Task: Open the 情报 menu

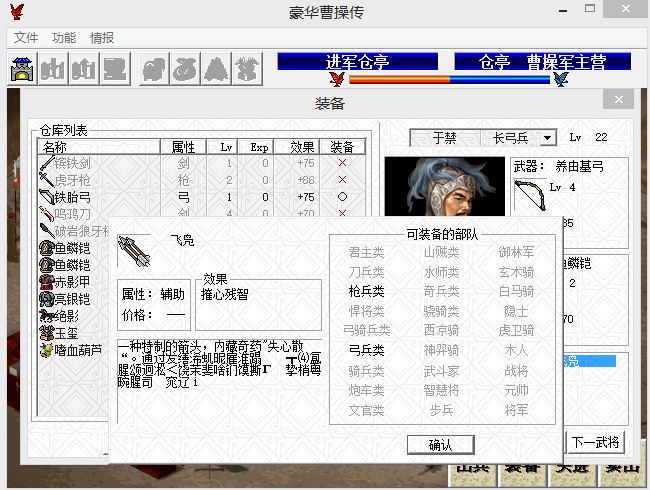Action: tap(102, 38)
